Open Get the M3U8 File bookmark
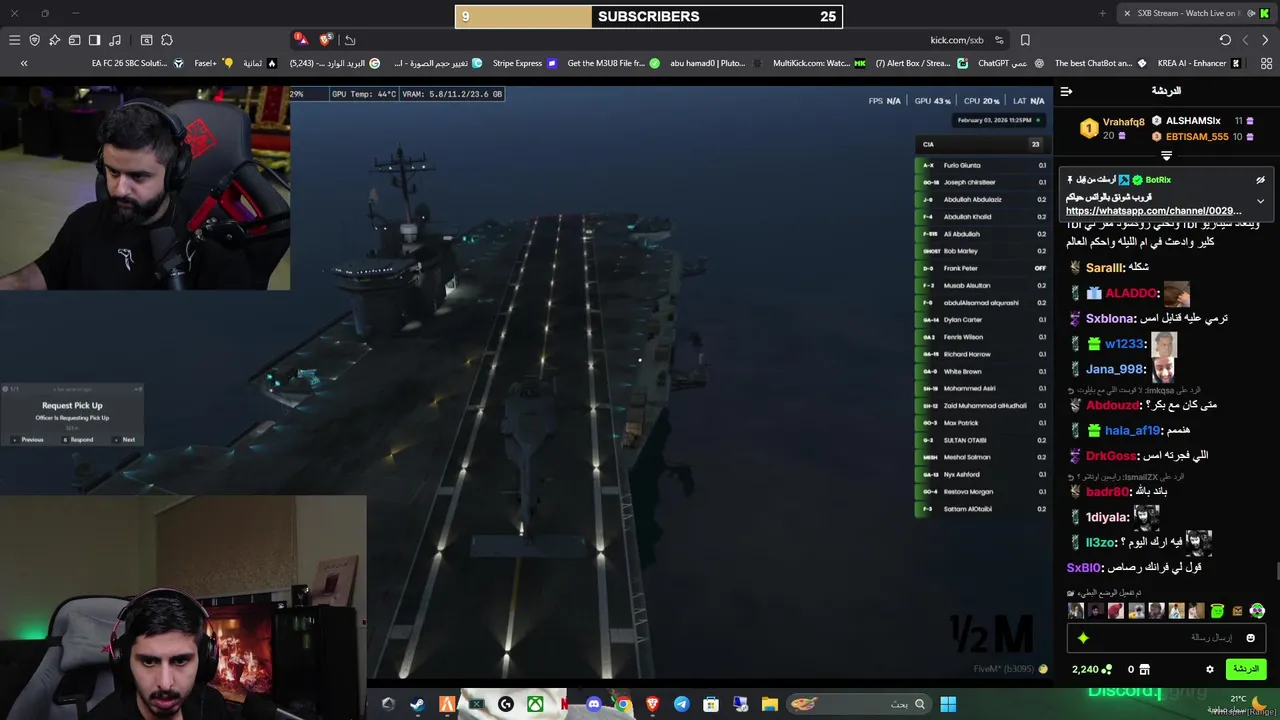Screen dimensions: 1280x720 pyautogui.click(x=613, y=63)
